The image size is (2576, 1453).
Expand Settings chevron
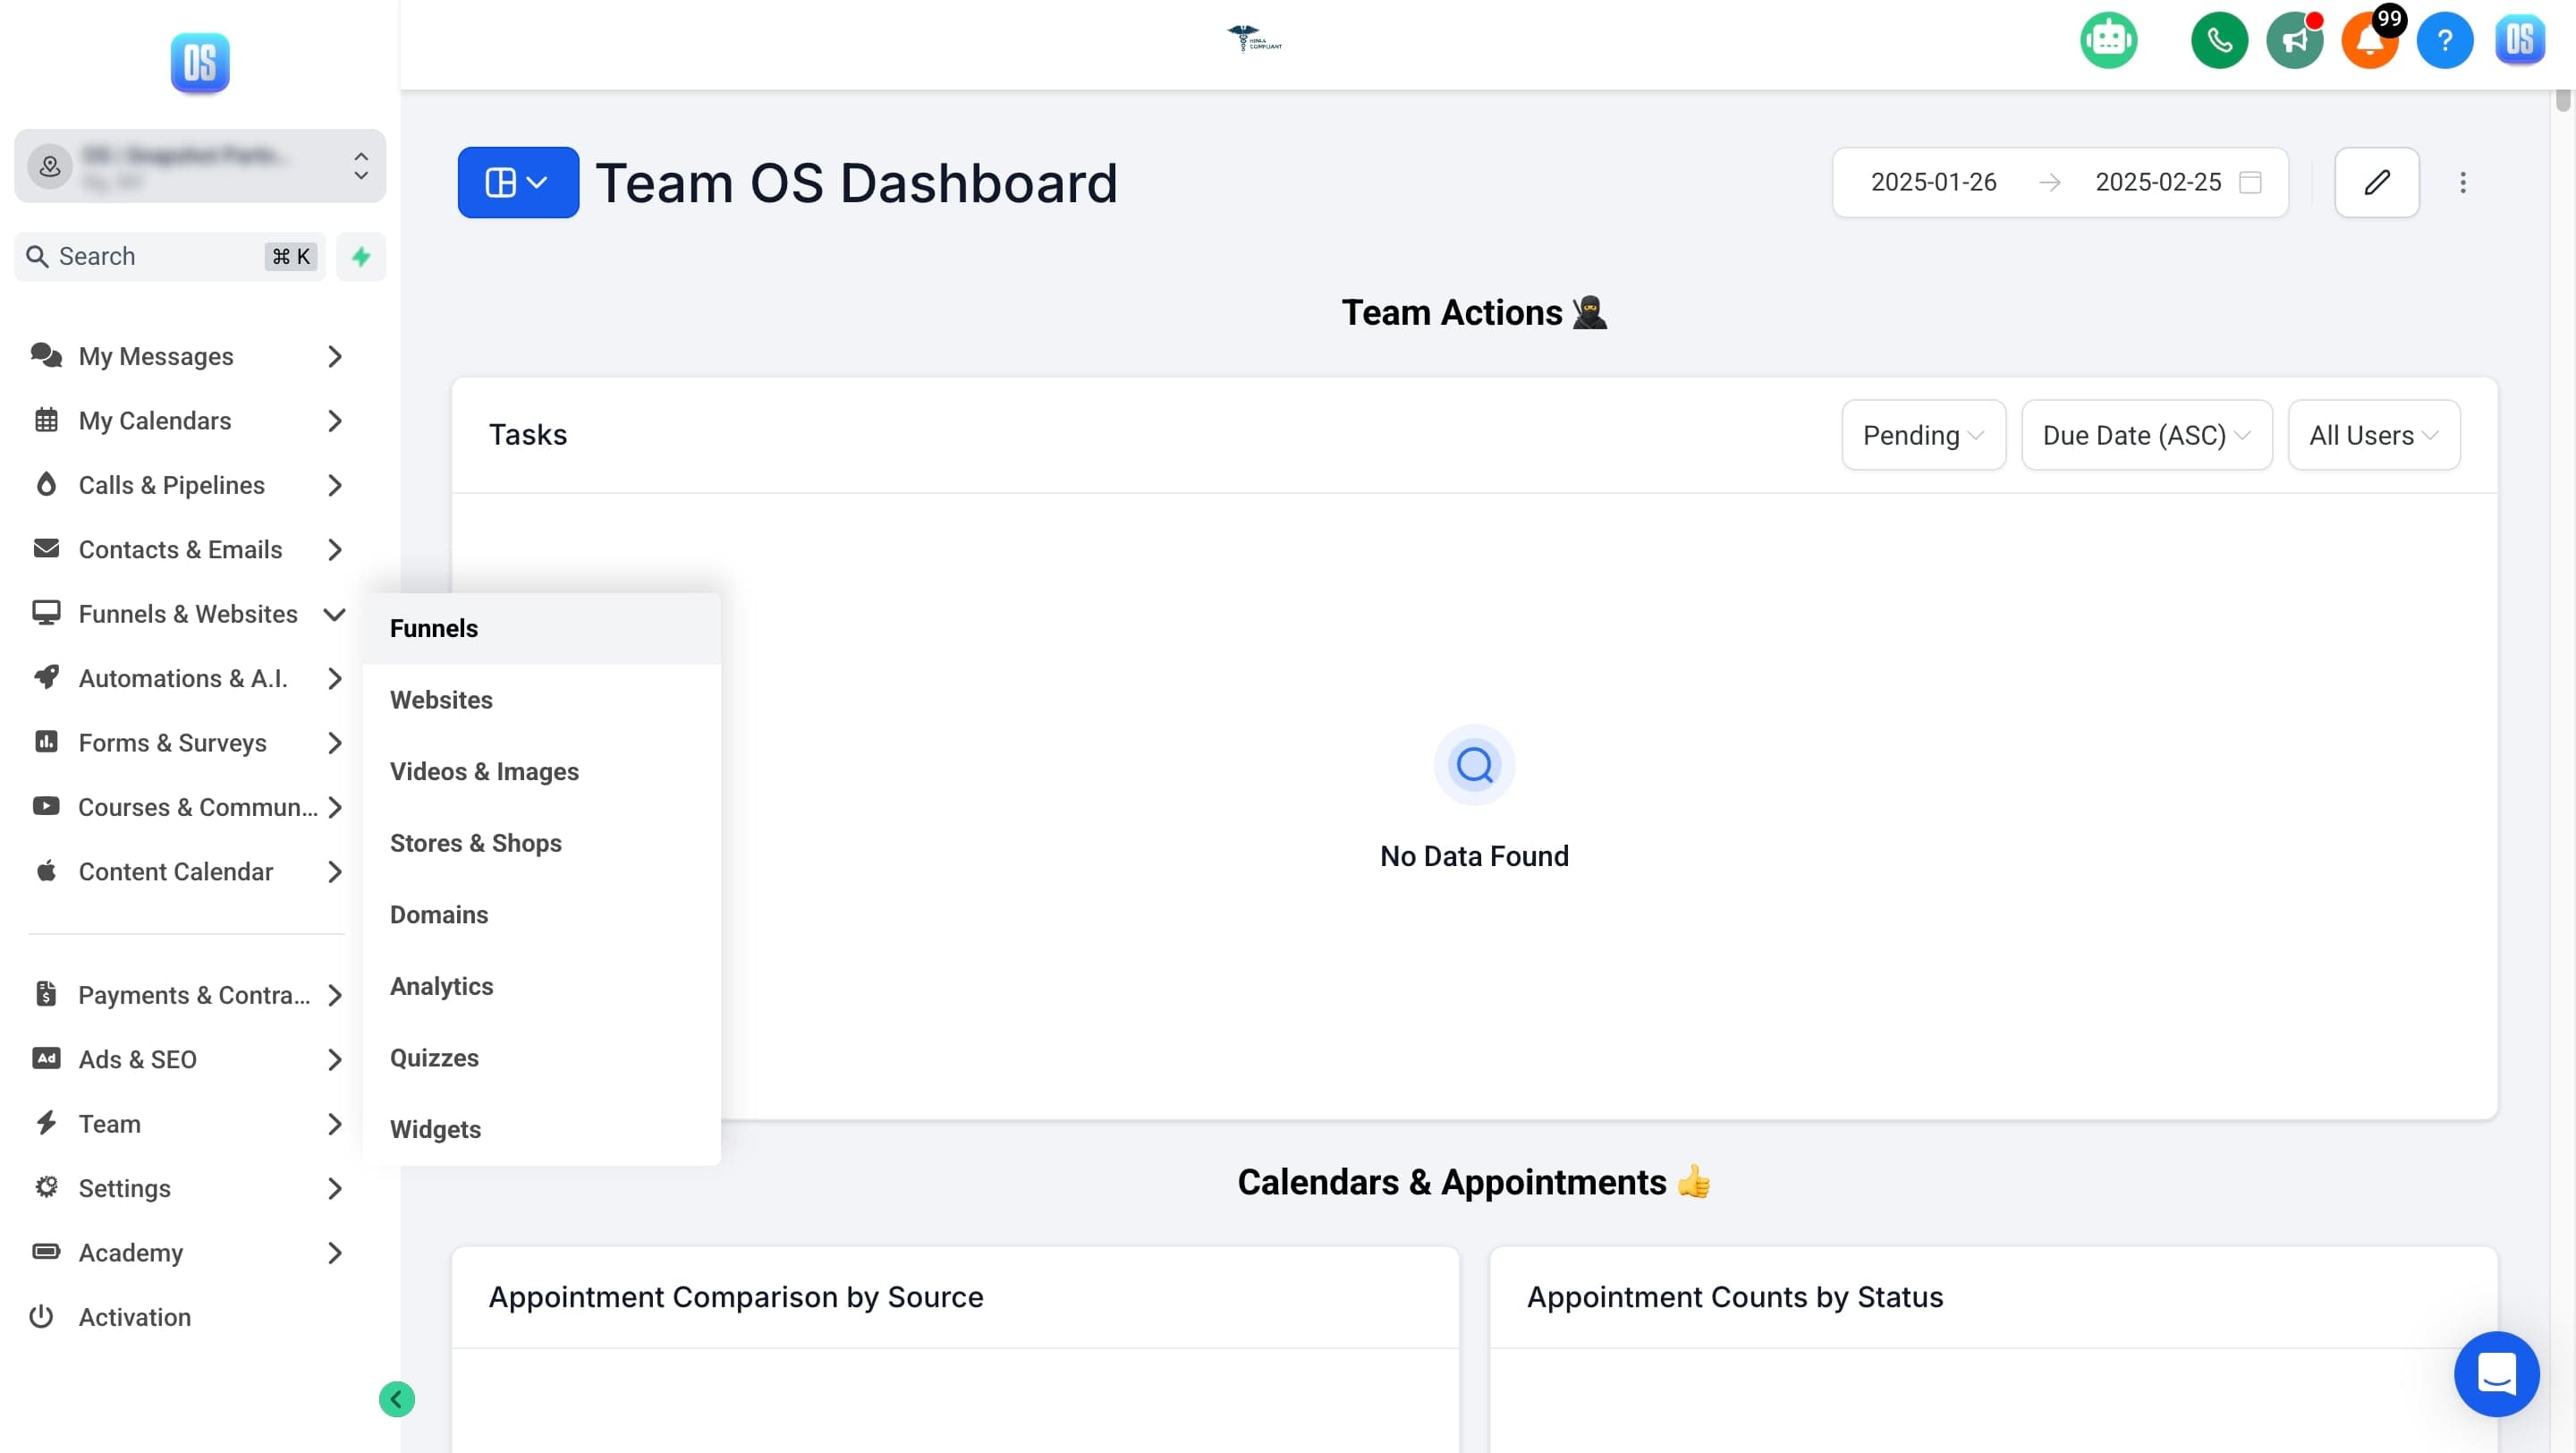point(335,1189)
